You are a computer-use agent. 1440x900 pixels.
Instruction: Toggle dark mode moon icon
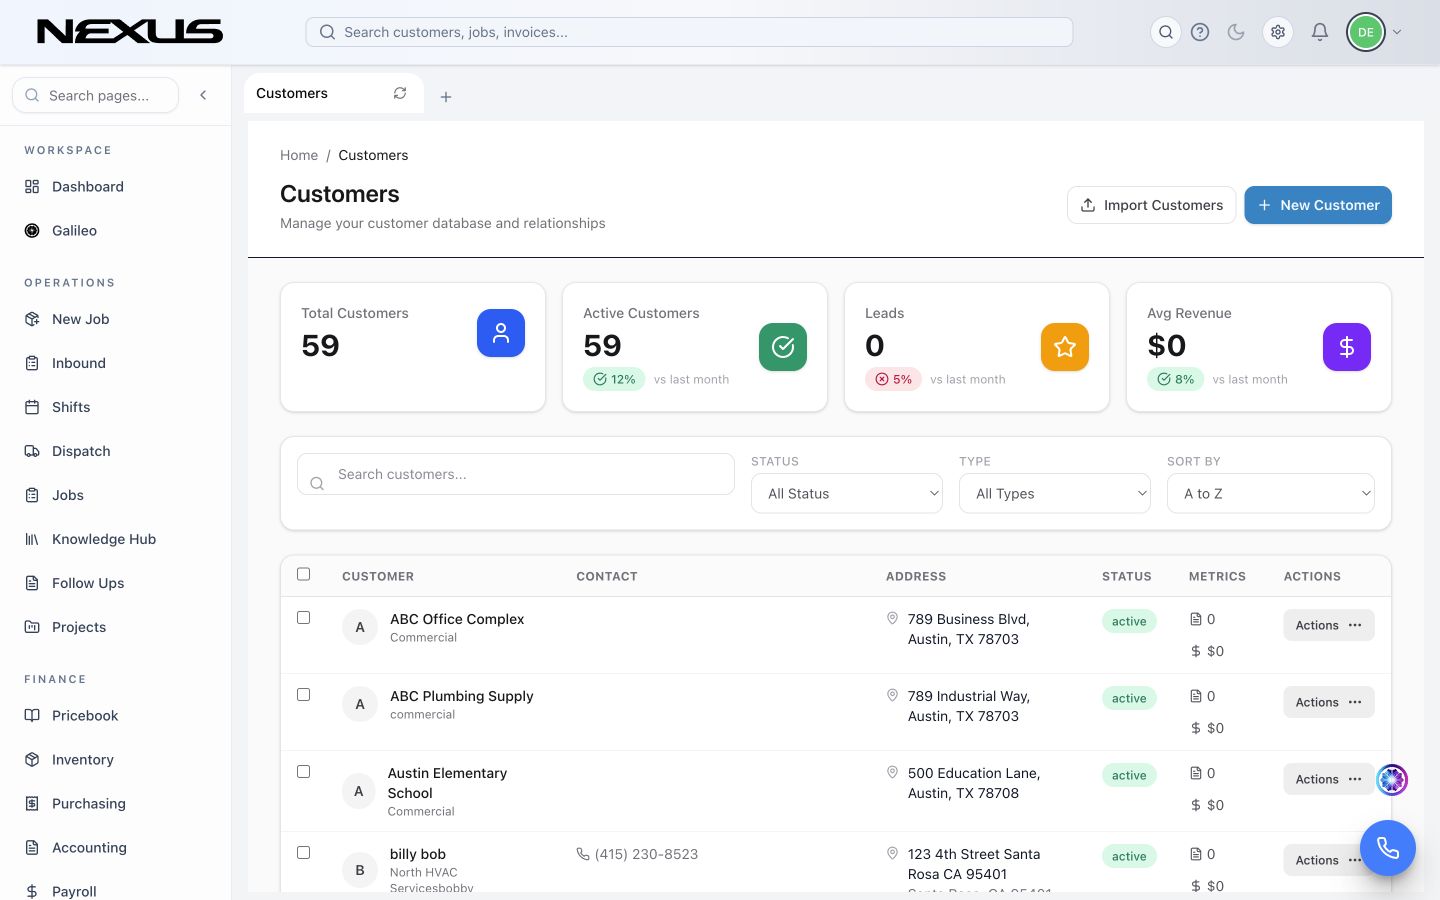pos(1236,32)
